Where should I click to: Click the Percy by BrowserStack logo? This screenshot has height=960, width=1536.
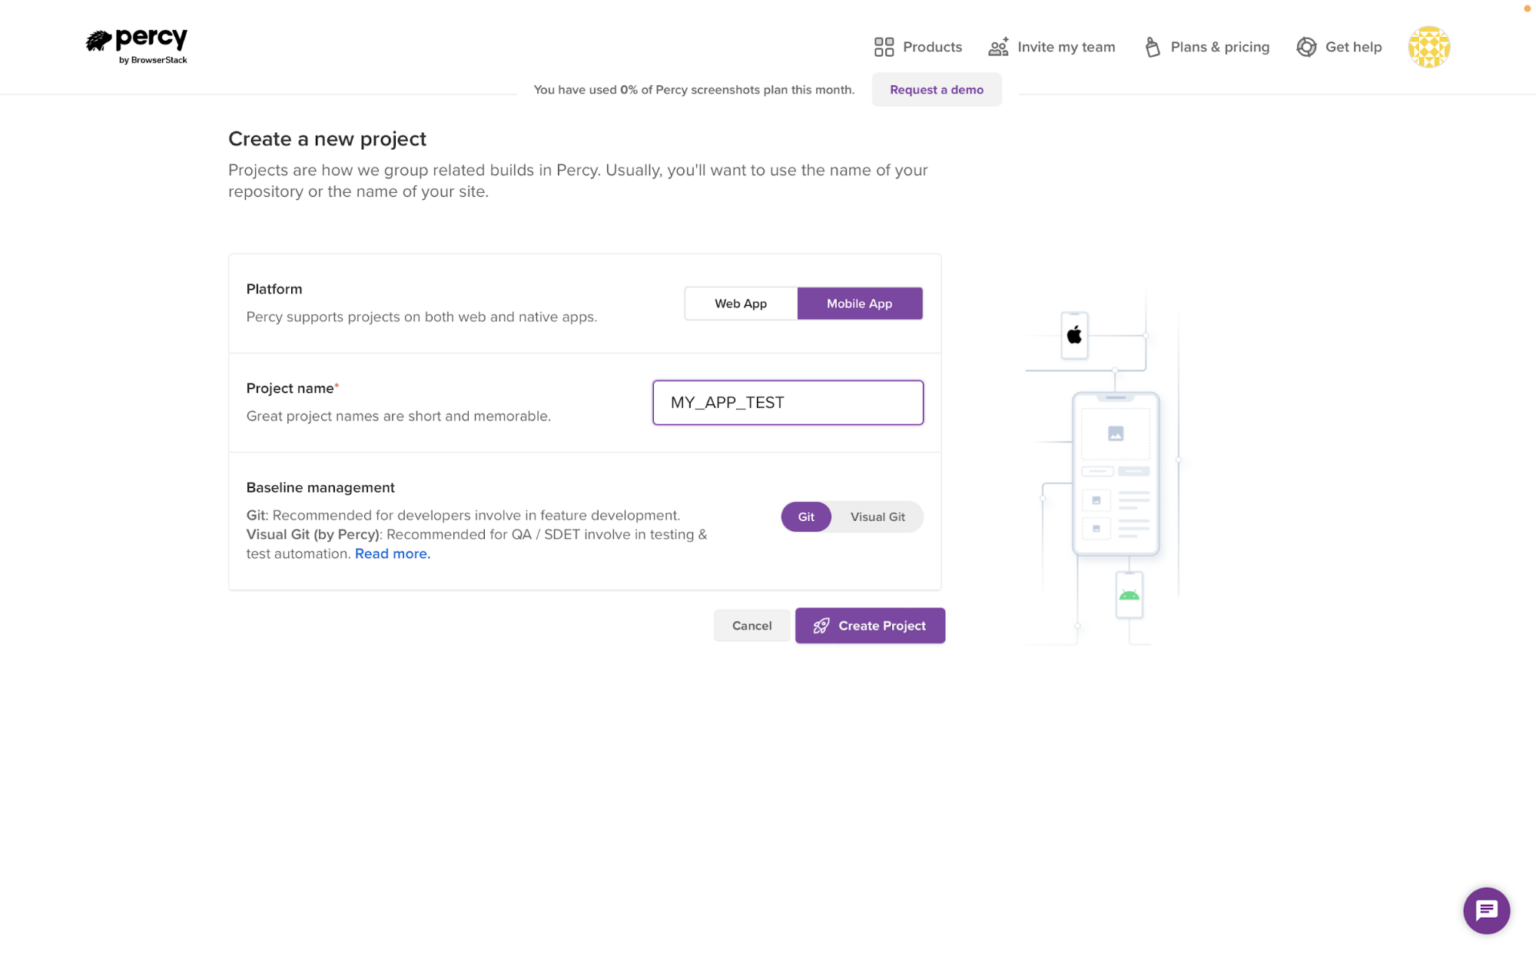click(x=136, y=46)
